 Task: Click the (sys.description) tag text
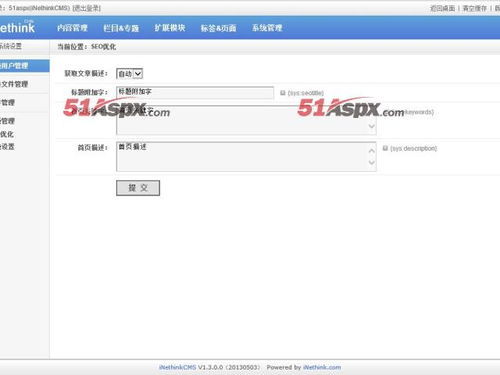[413, 148]
